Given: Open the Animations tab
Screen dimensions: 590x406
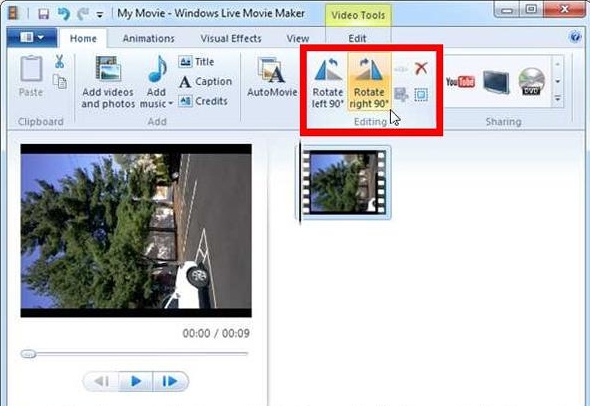Looking at the screenshot, I should click(149, 38).
